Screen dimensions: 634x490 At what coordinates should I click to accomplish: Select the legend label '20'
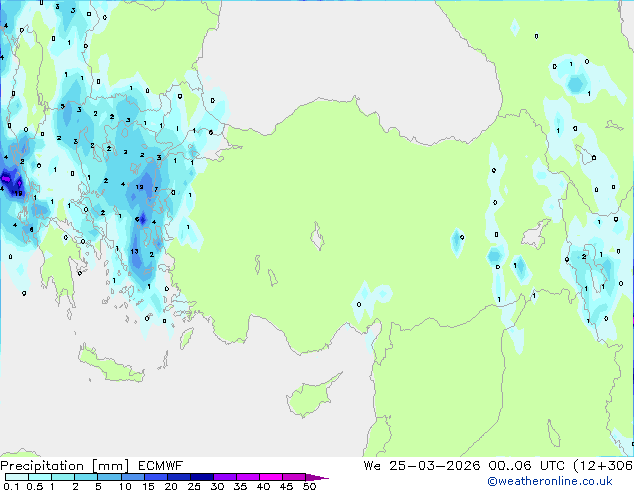[171, 486]
